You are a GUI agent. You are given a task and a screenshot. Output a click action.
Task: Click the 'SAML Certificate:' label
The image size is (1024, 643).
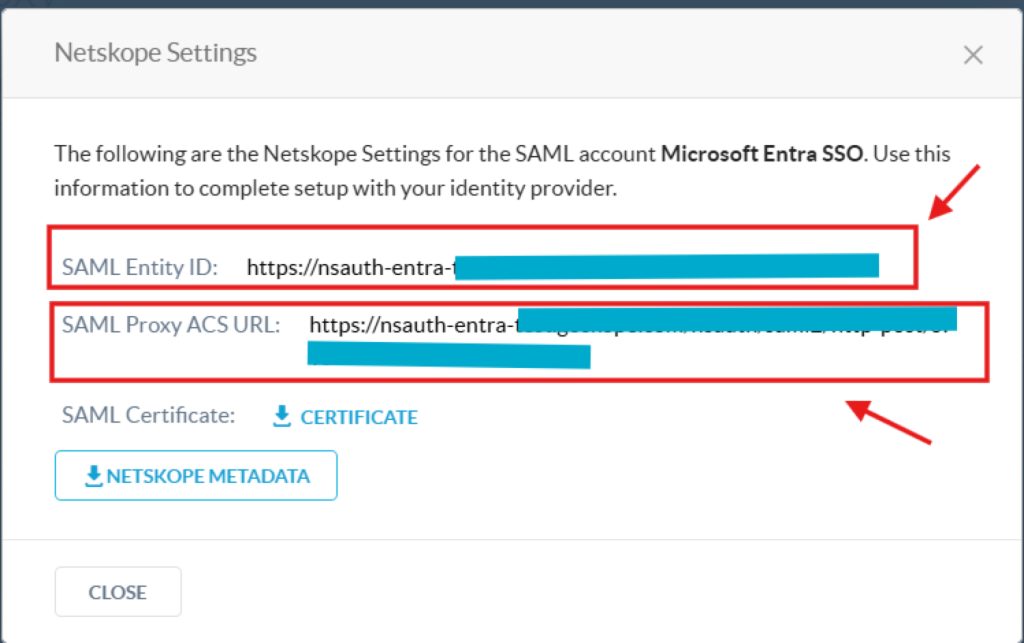pos(148,415)
